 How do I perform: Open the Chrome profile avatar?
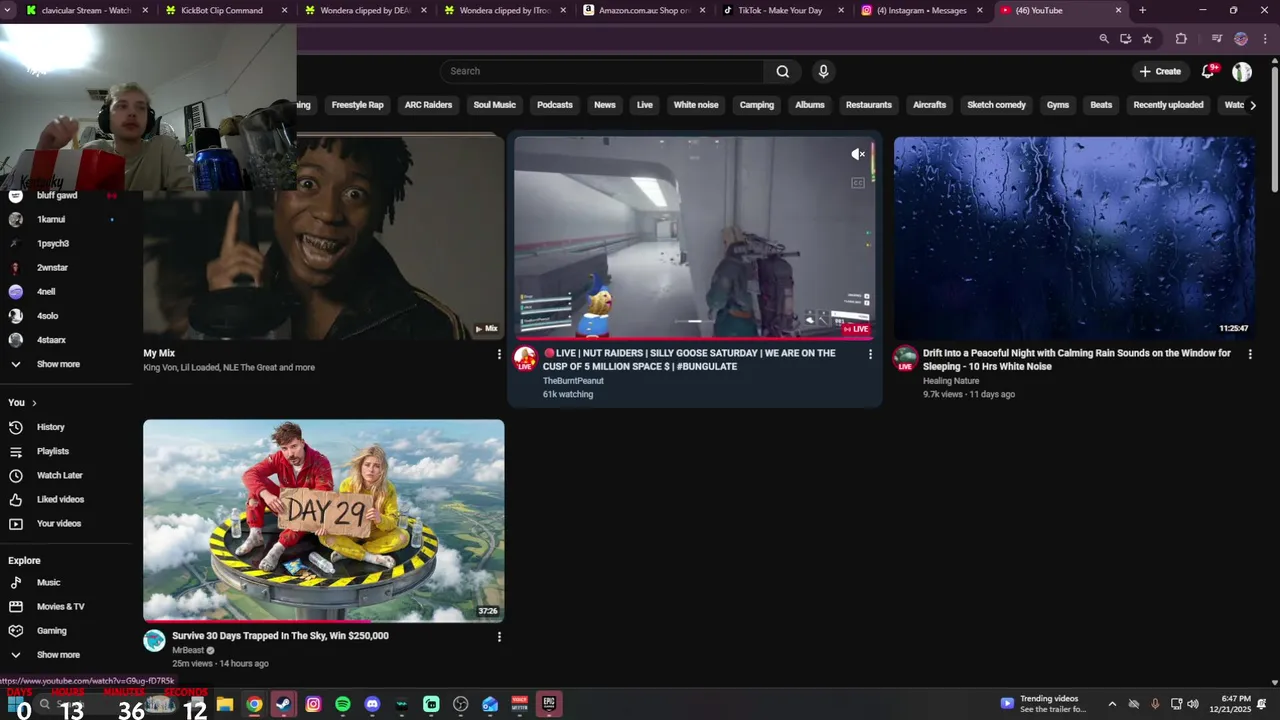click(x=1241, y=39)
